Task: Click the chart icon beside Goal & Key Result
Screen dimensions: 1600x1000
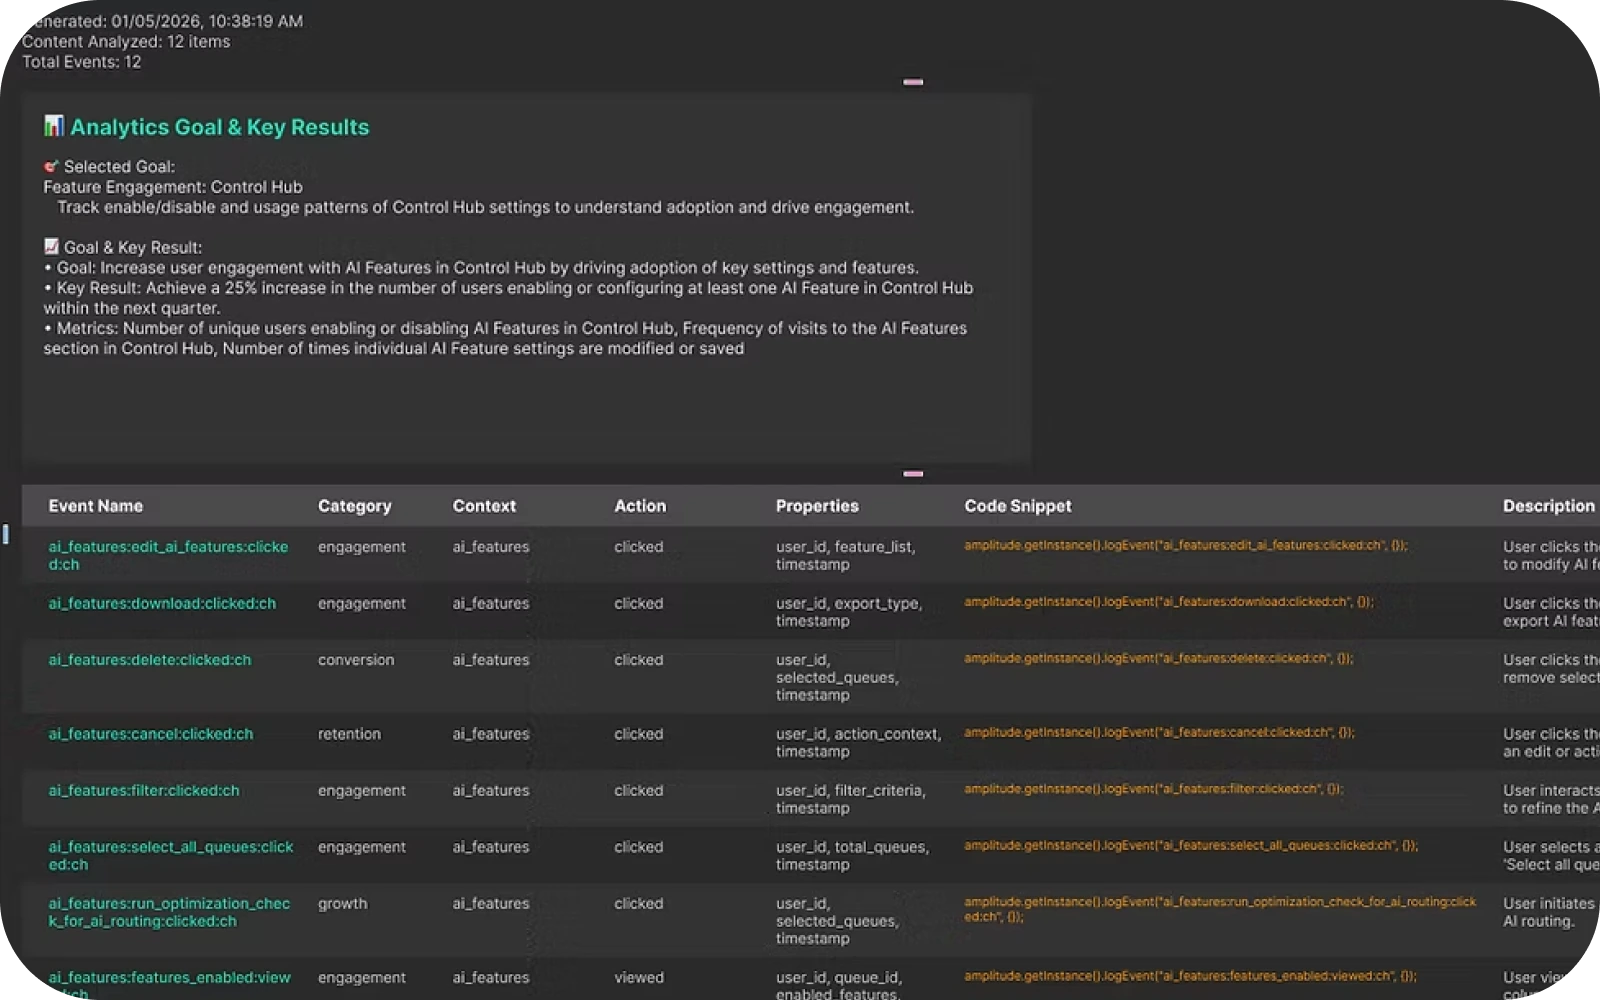Action: [51, 247]
